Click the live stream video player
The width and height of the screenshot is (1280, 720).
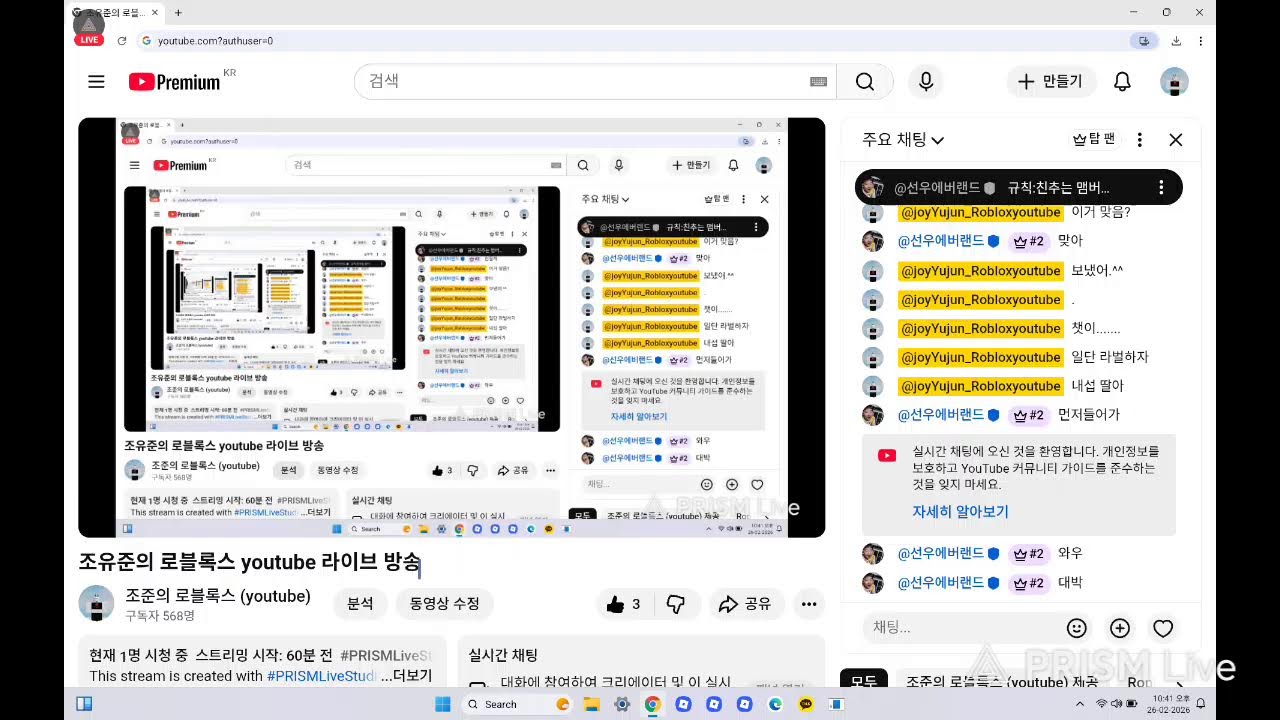click(452, 328)
